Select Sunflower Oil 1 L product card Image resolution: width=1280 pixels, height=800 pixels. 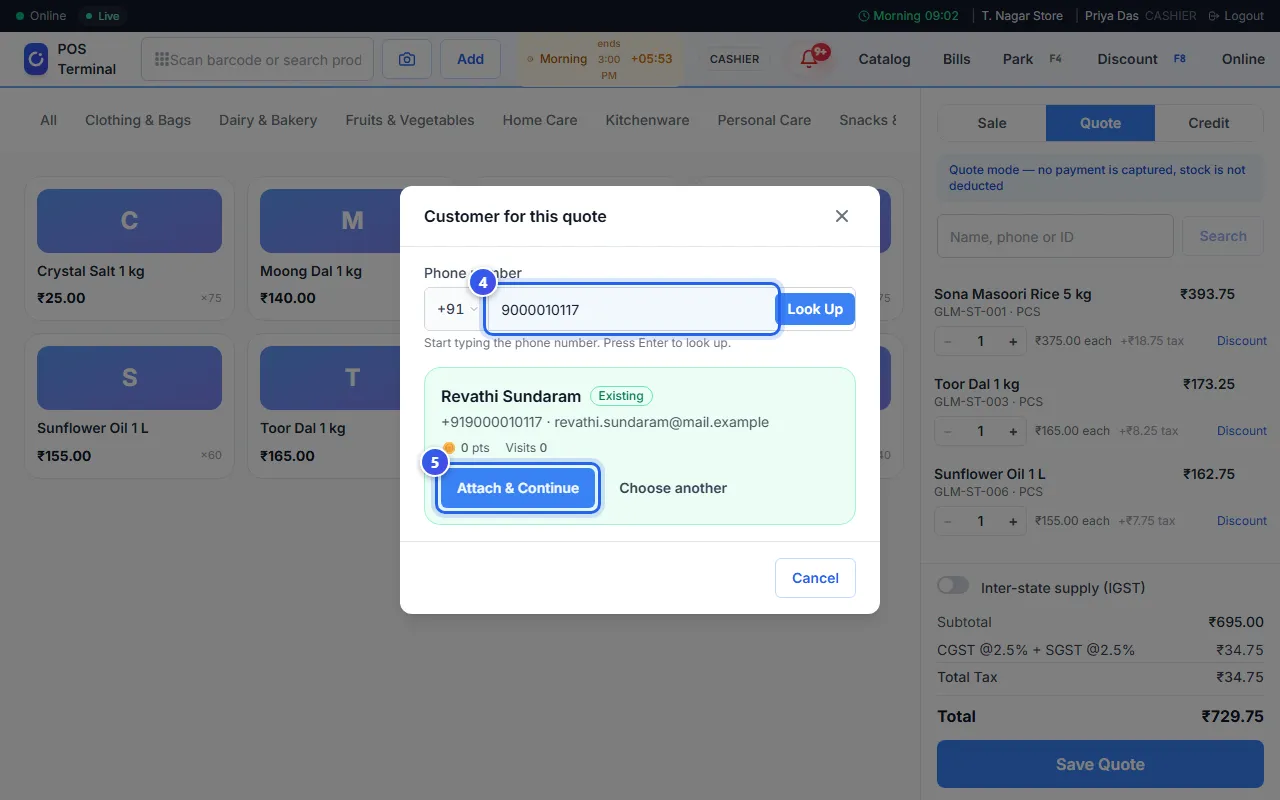(129, 406)
